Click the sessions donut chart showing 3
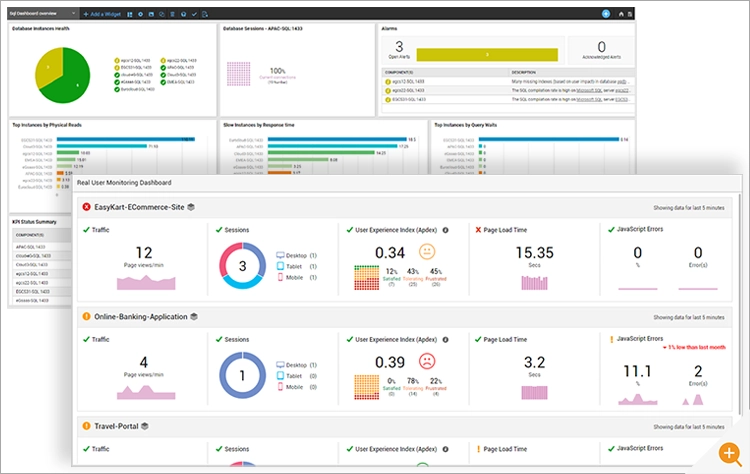Screen dimensions: 750x474 (x=243, y=266)
